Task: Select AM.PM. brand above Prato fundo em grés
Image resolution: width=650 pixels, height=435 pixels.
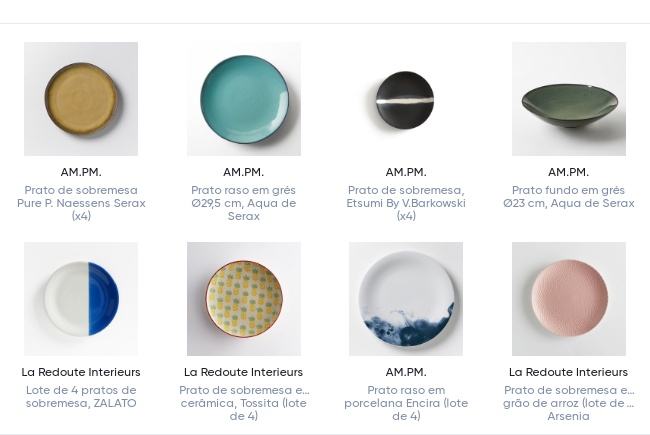Action: pyautogui.click(x=568, y=172)
